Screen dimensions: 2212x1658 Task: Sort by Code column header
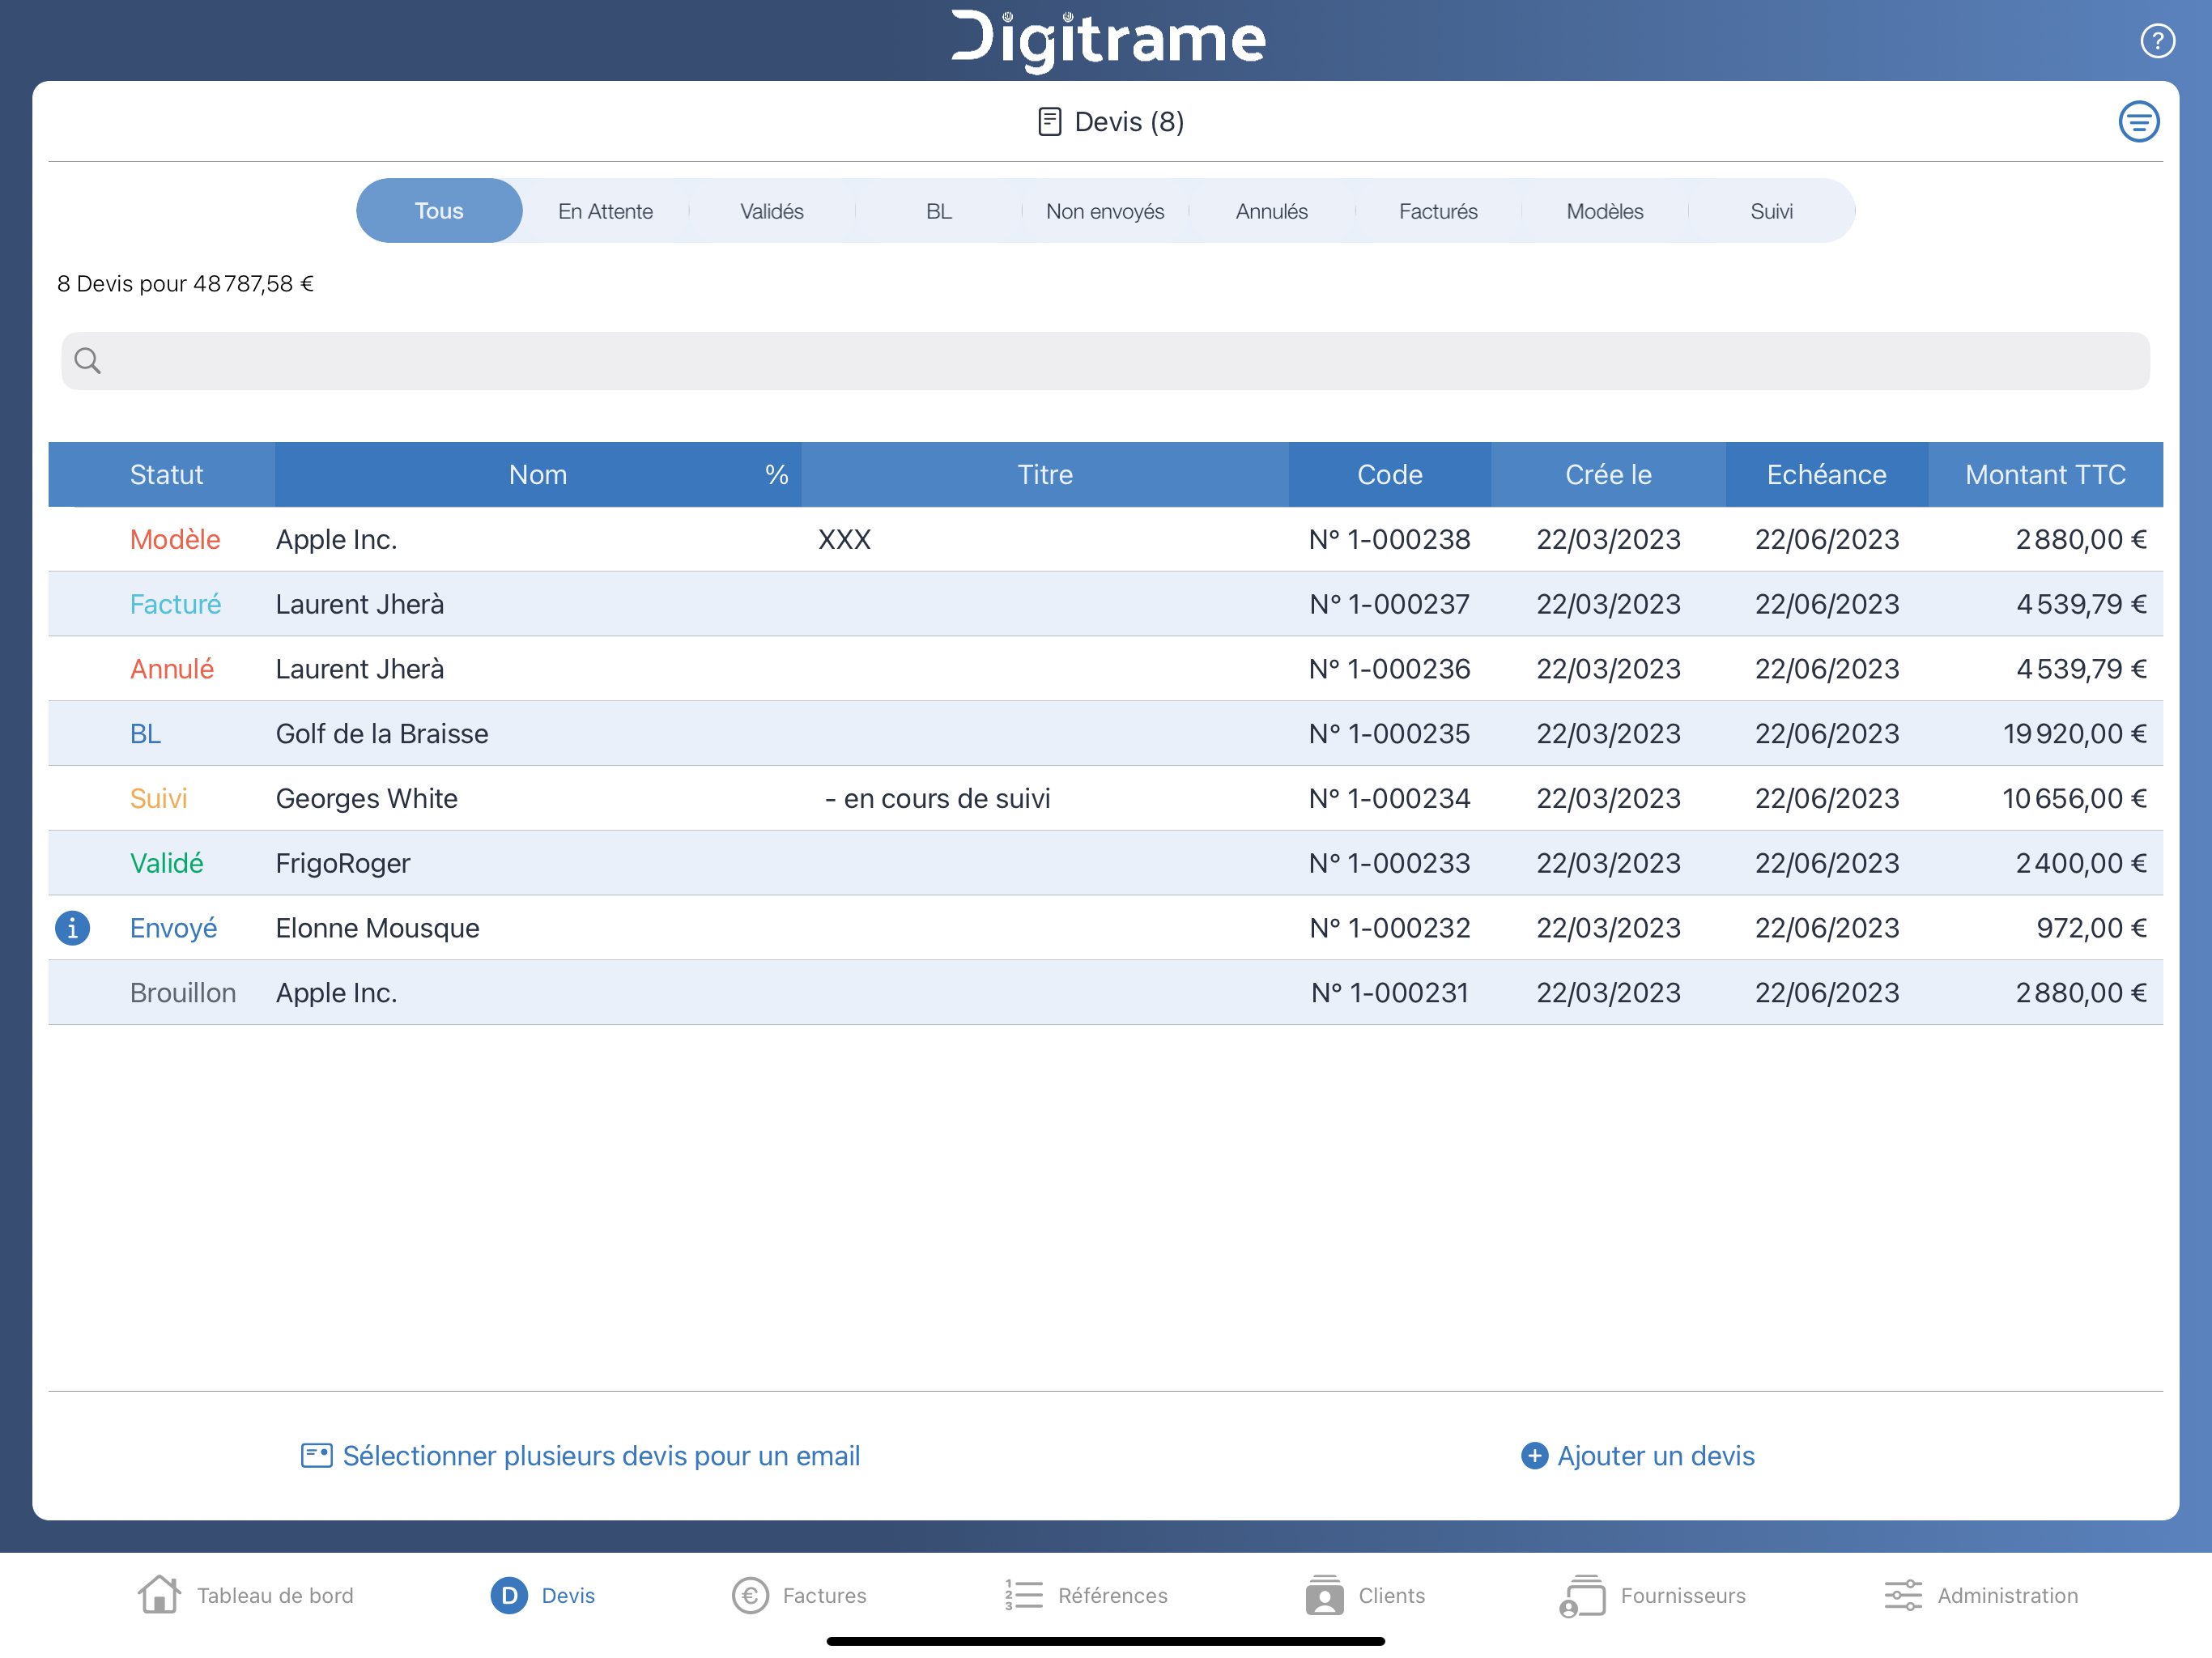click(x=1390, y=474)
